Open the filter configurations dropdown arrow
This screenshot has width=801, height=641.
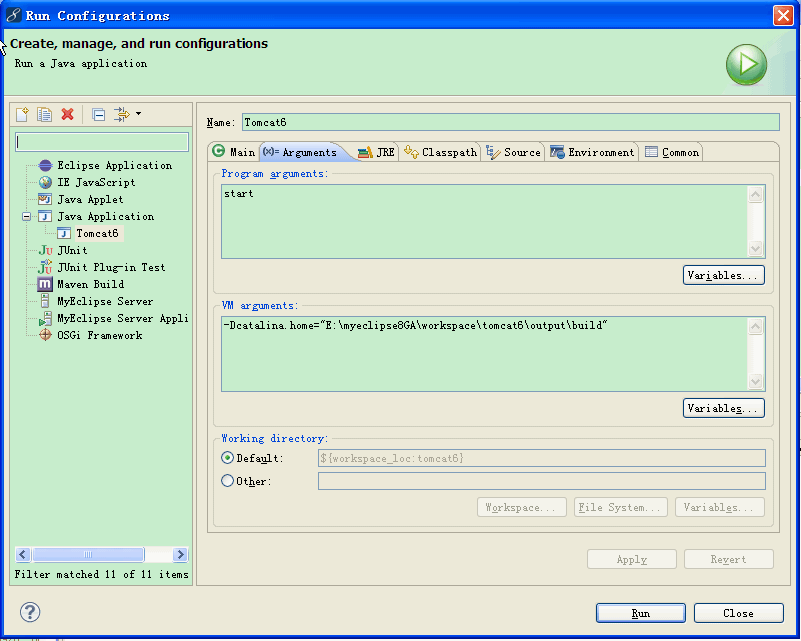click(138, 114)
